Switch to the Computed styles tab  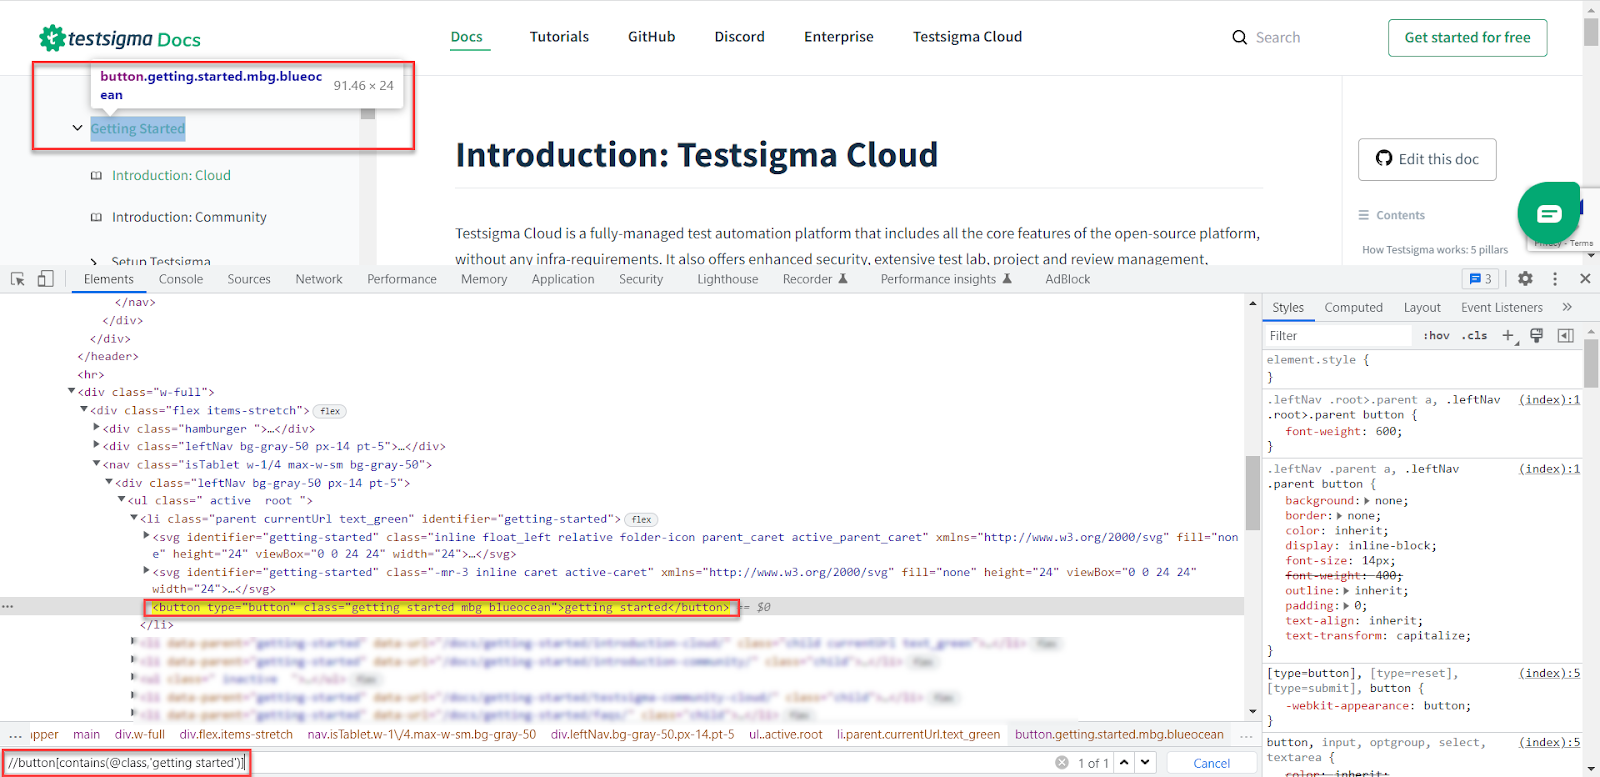click(x=1354, y=307)
